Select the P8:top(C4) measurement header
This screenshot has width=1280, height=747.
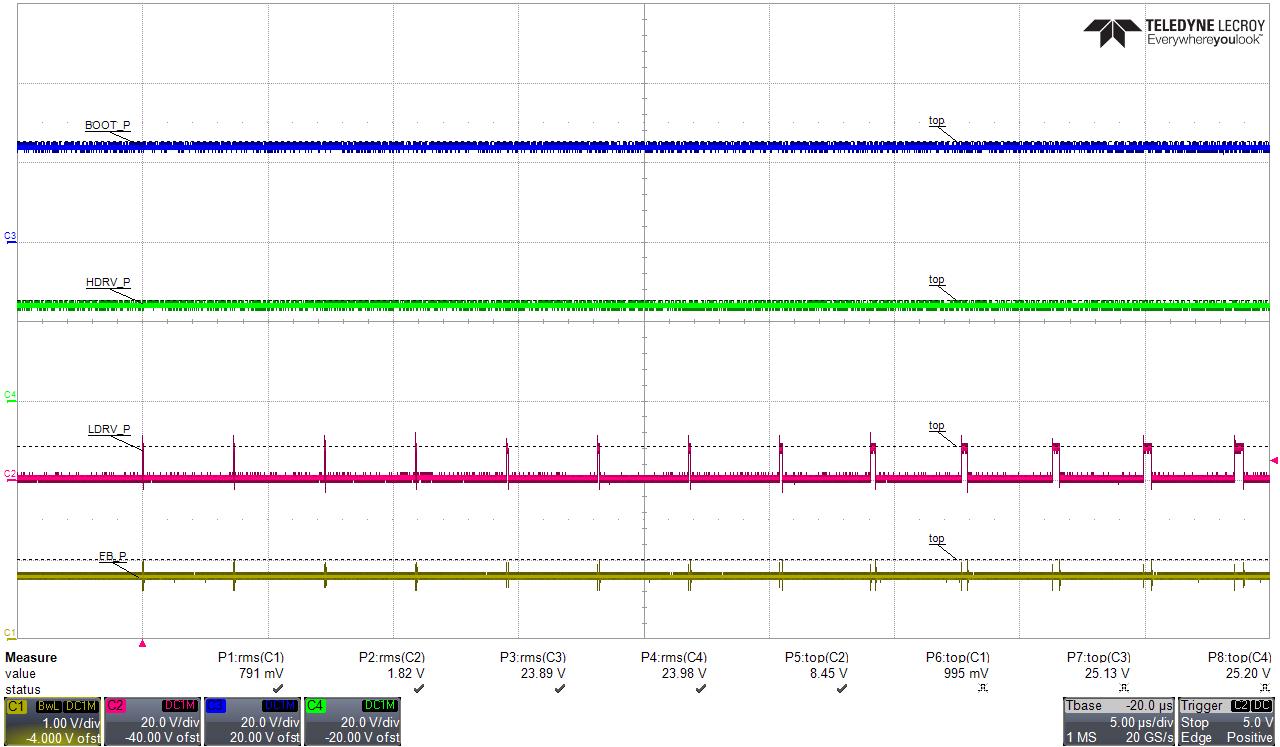[1240, 657]
